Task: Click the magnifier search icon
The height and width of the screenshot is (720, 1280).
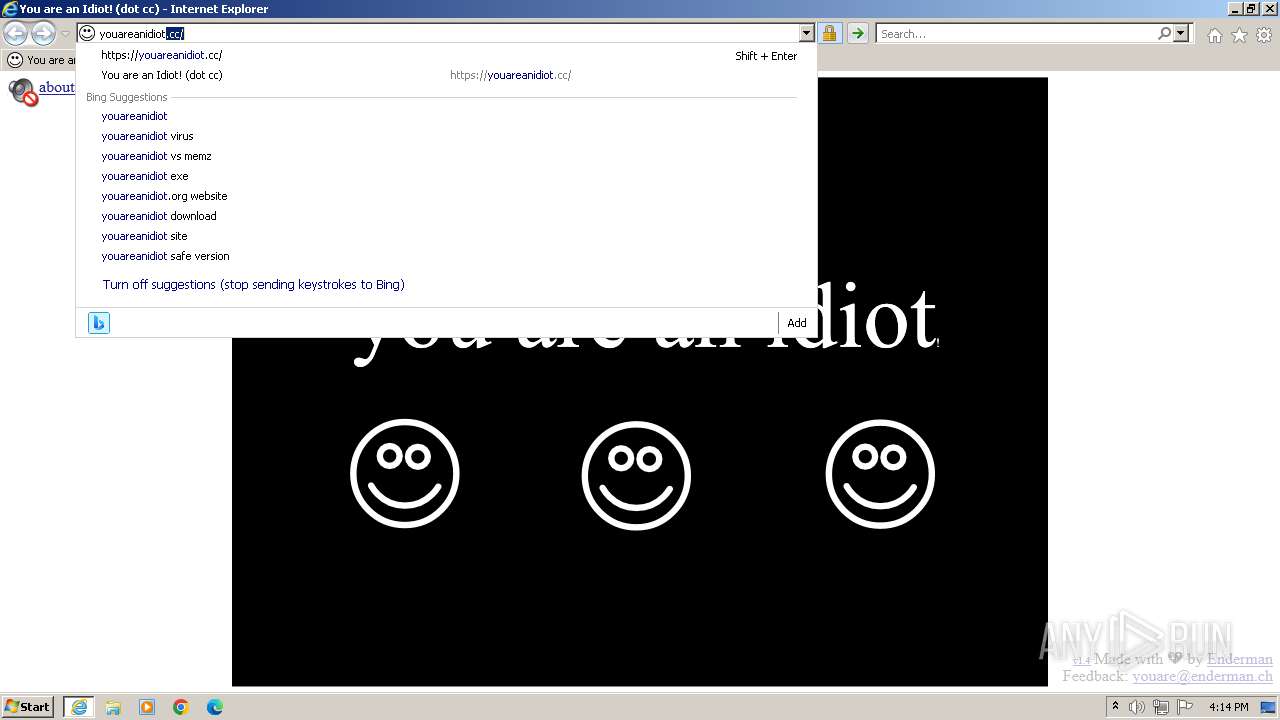Action: [1164, 34]
